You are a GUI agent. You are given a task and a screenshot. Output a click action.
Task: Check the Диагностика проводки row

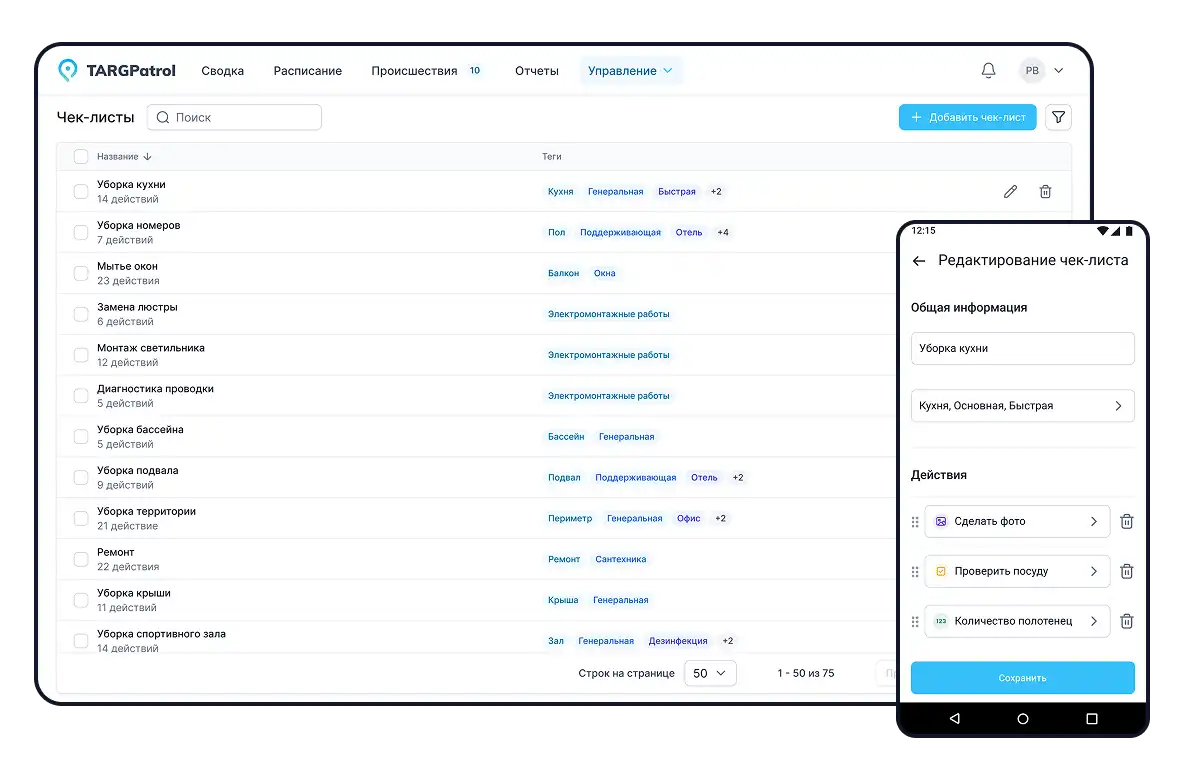coord(81,395)
